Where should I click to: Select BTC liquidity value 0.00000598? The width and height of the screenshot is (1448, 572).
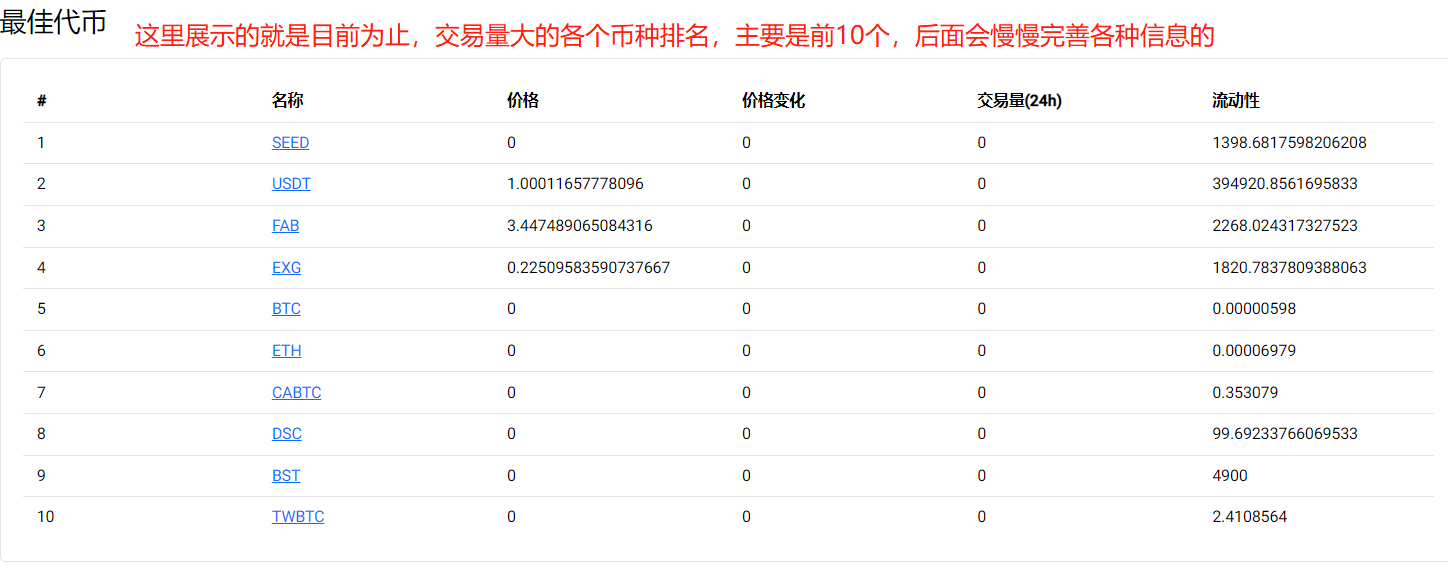[1254, 309]
